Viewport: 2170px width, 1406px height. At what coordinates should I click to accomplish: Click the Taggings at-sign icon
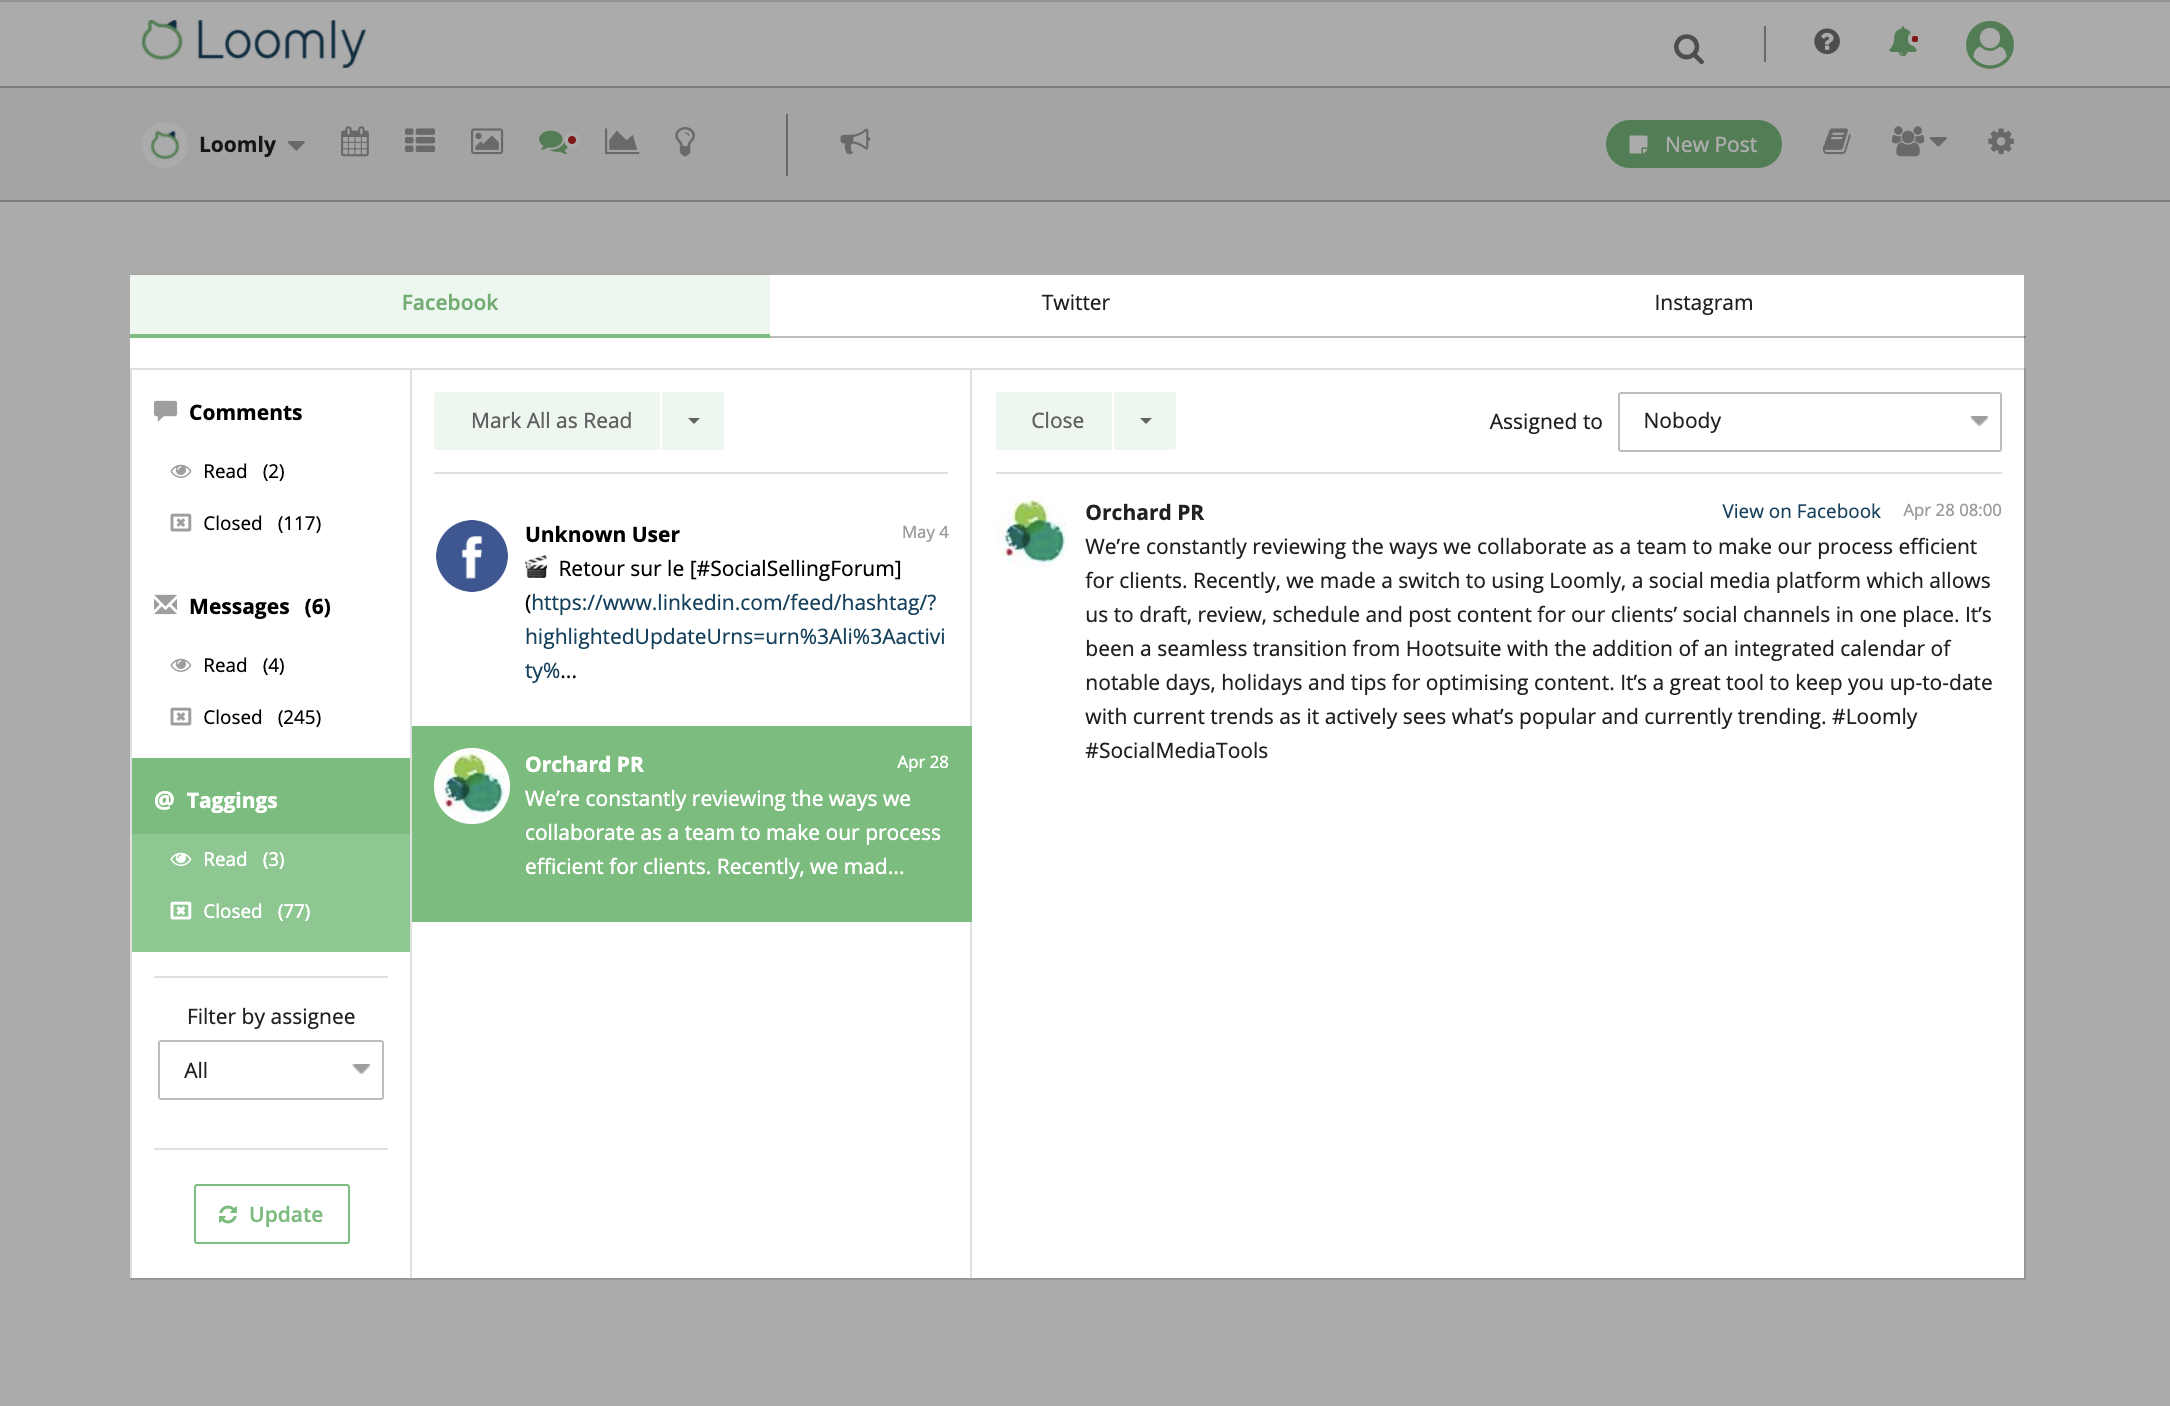click(x=164, y=800)
